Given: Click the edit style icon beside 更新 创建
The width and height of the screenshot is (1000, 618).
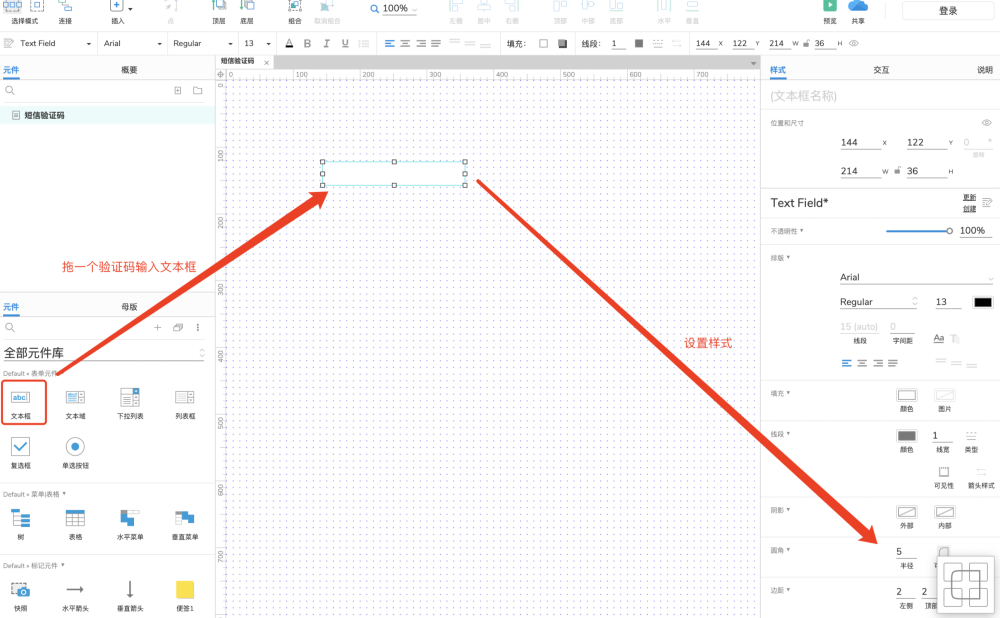Looking at the screenshot, I should 987,203.
